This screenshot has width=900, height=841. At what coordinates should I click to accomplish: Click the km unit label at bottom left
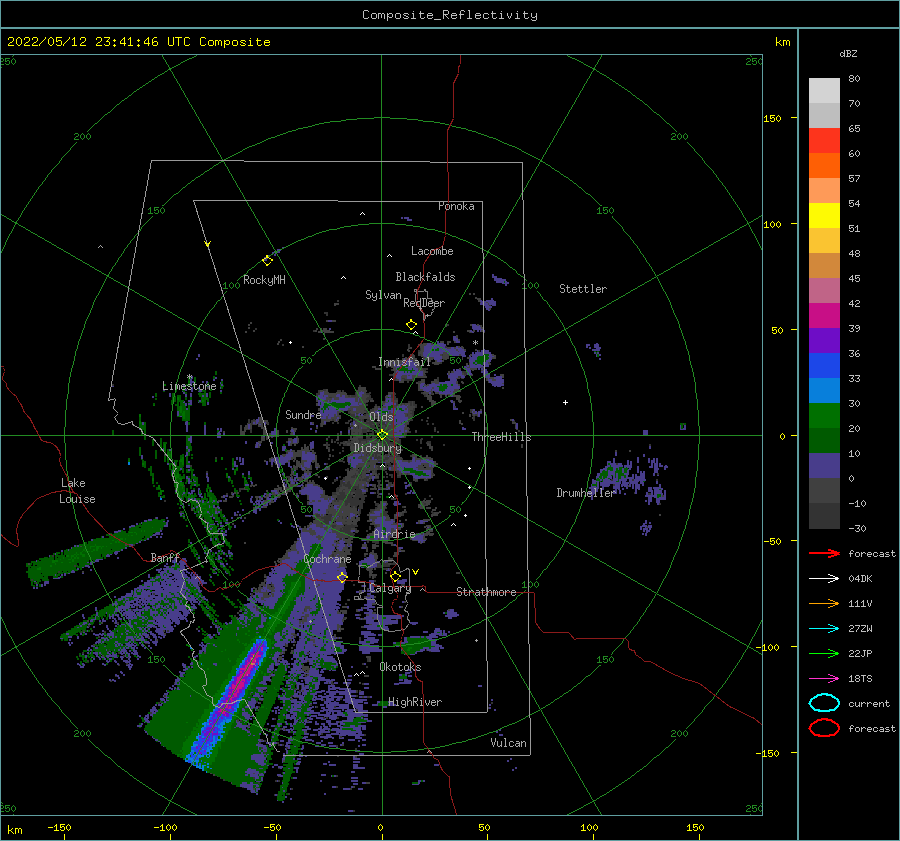[14, 830]
